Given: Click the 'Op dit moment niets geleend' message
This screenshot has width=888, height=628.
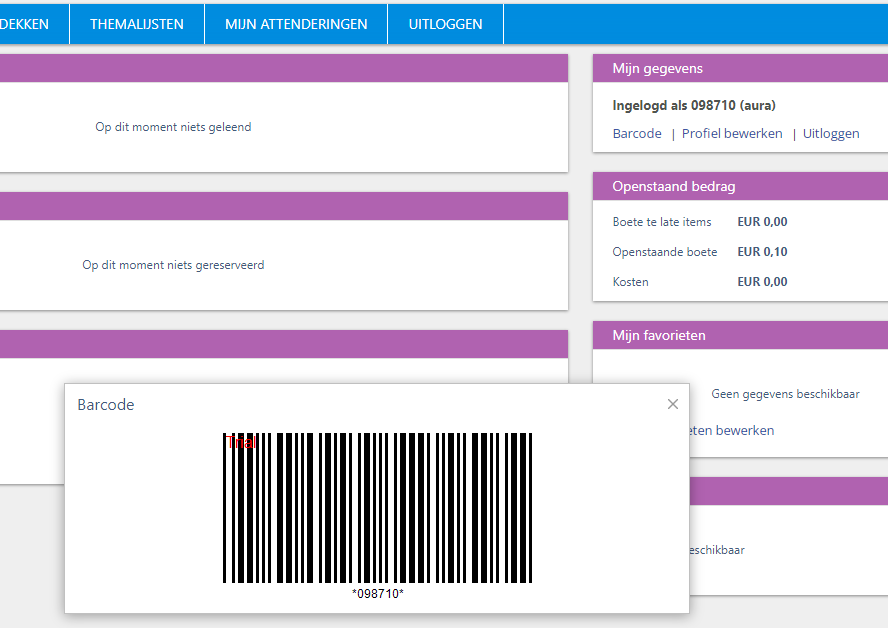Looking at the screenshot, I should click(x=173, y=127).
